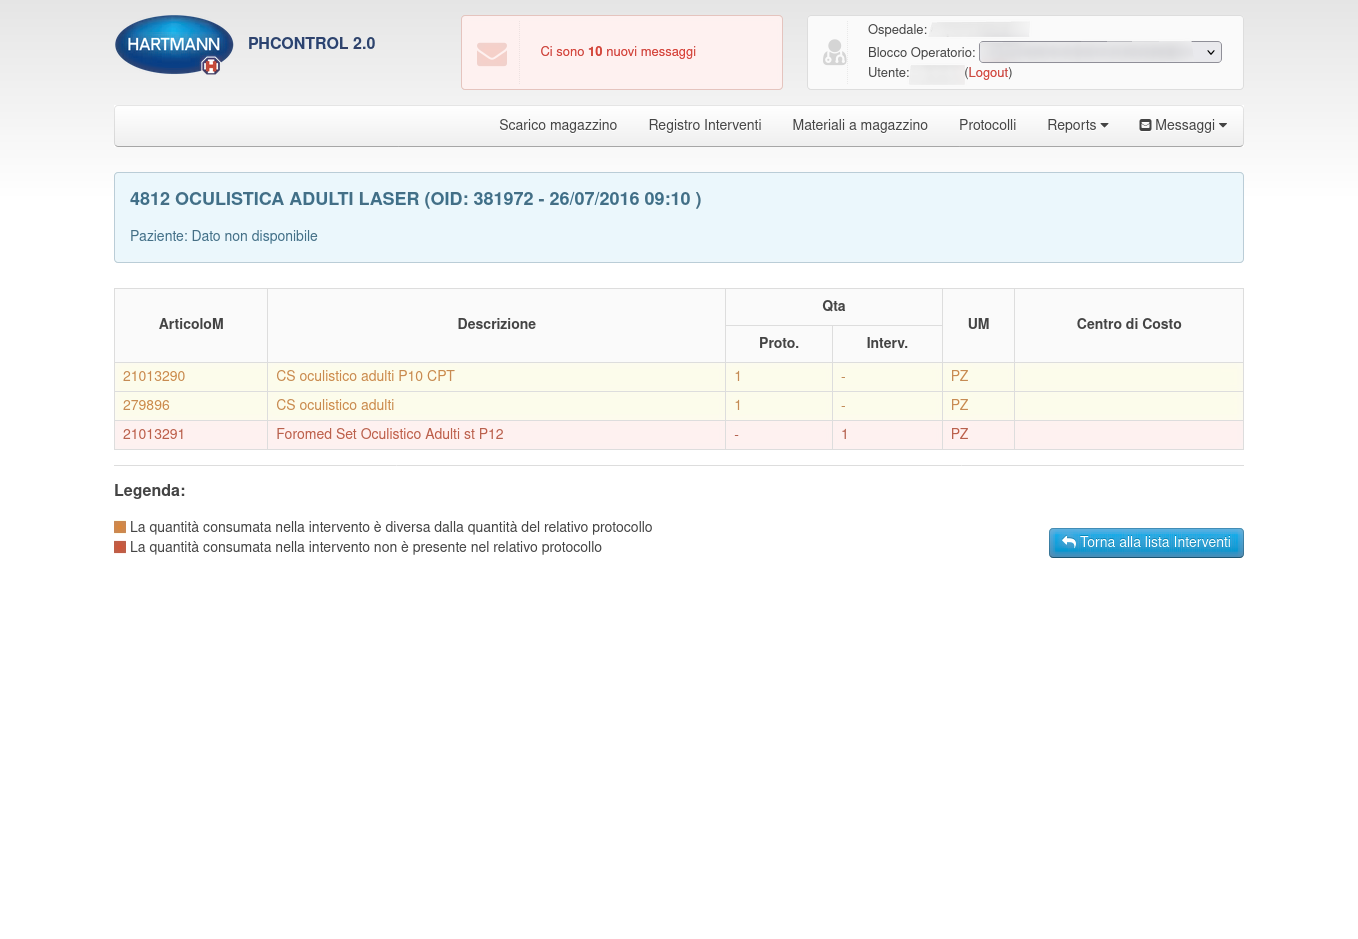Select the CS oculistico adulti P10 CPT row
This screenshot has height=939, width=1358.
pyautogui.click(x=365, y=376)
